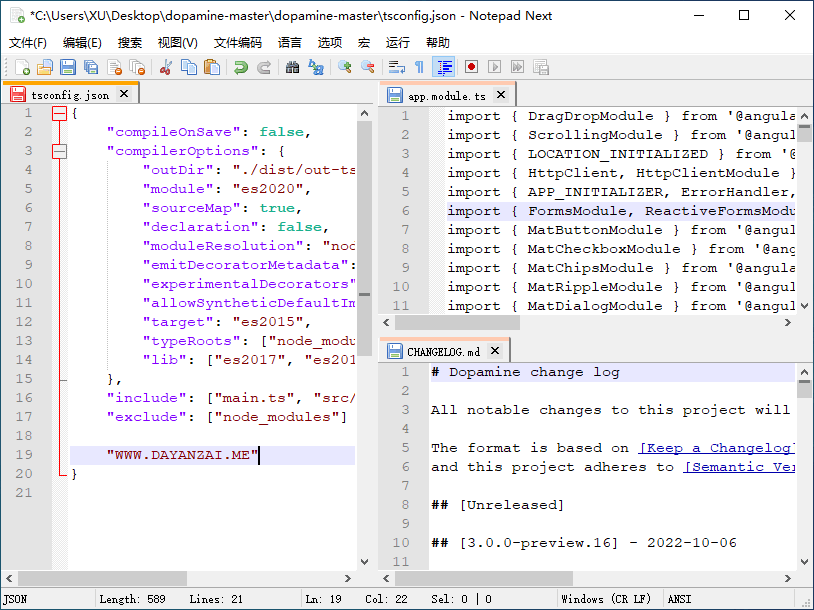Screen dimensions: 814x610
Task: Click the Save file icon
Action: click(68, 67)
